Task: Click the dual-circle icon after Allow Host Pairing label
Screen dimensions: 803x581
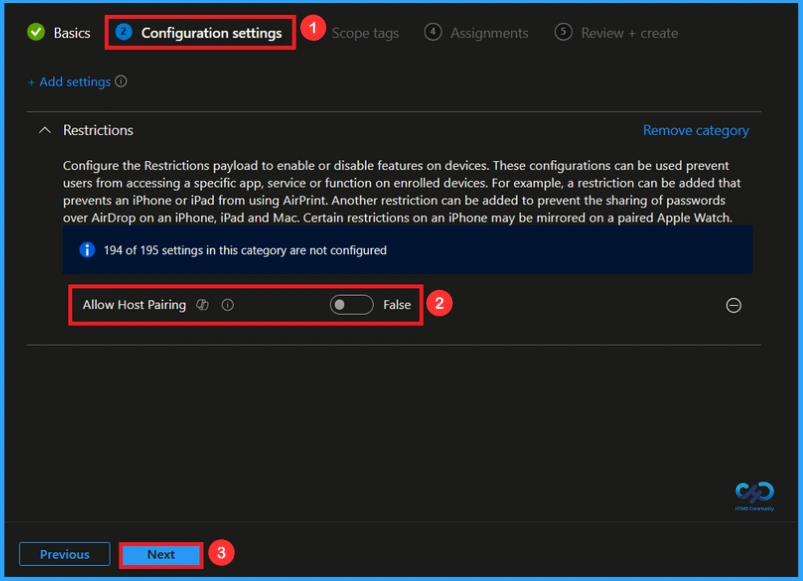Action: (x=201, y=304)
